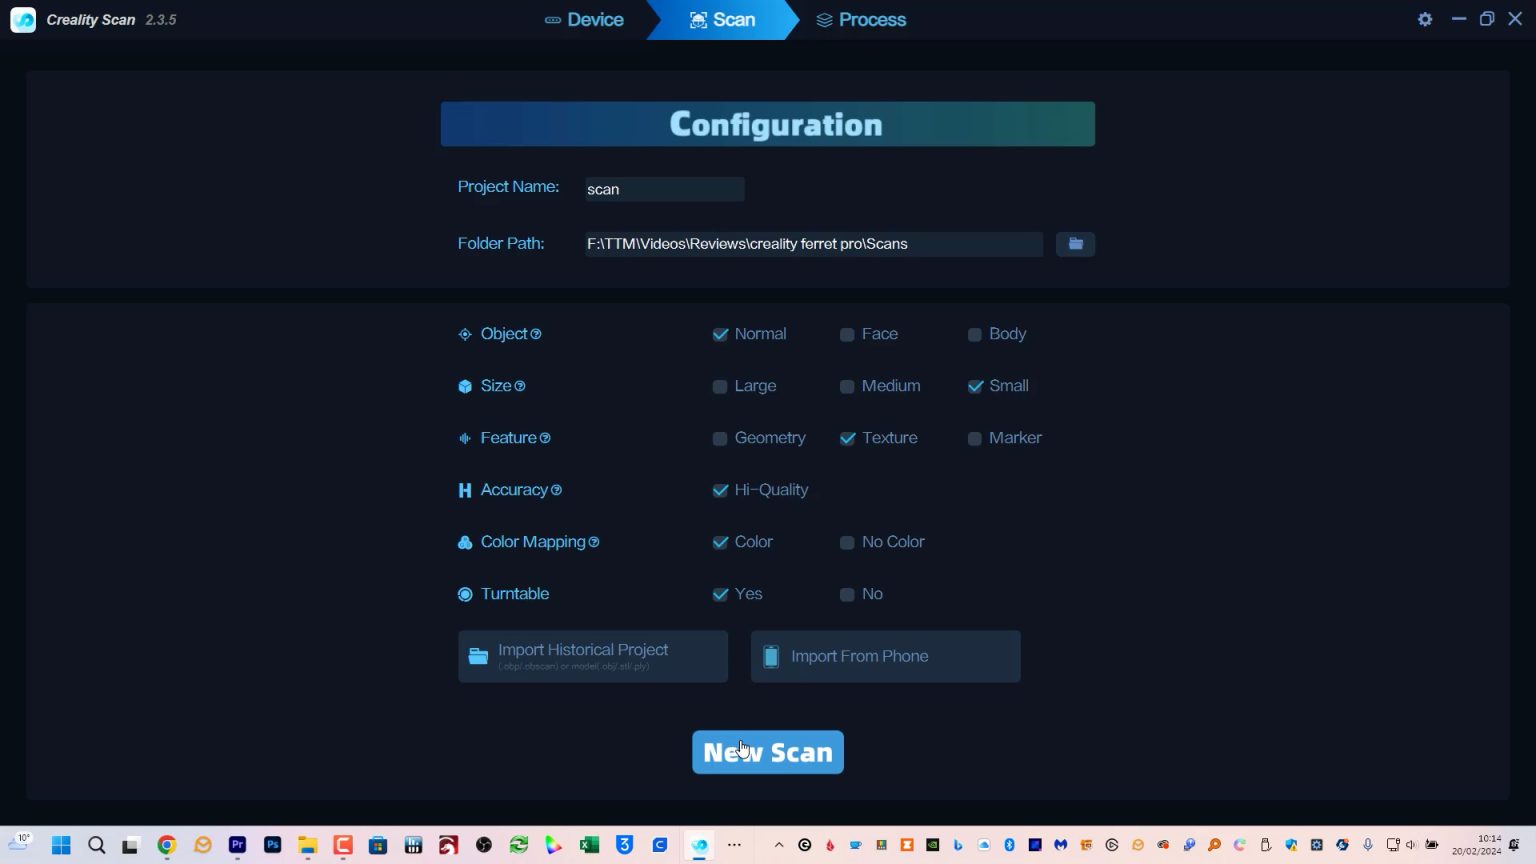Toggle the Hi-Quality accuracy checkbox
This screenshot has height=864, width=1536.
click(x=720, y=490)
